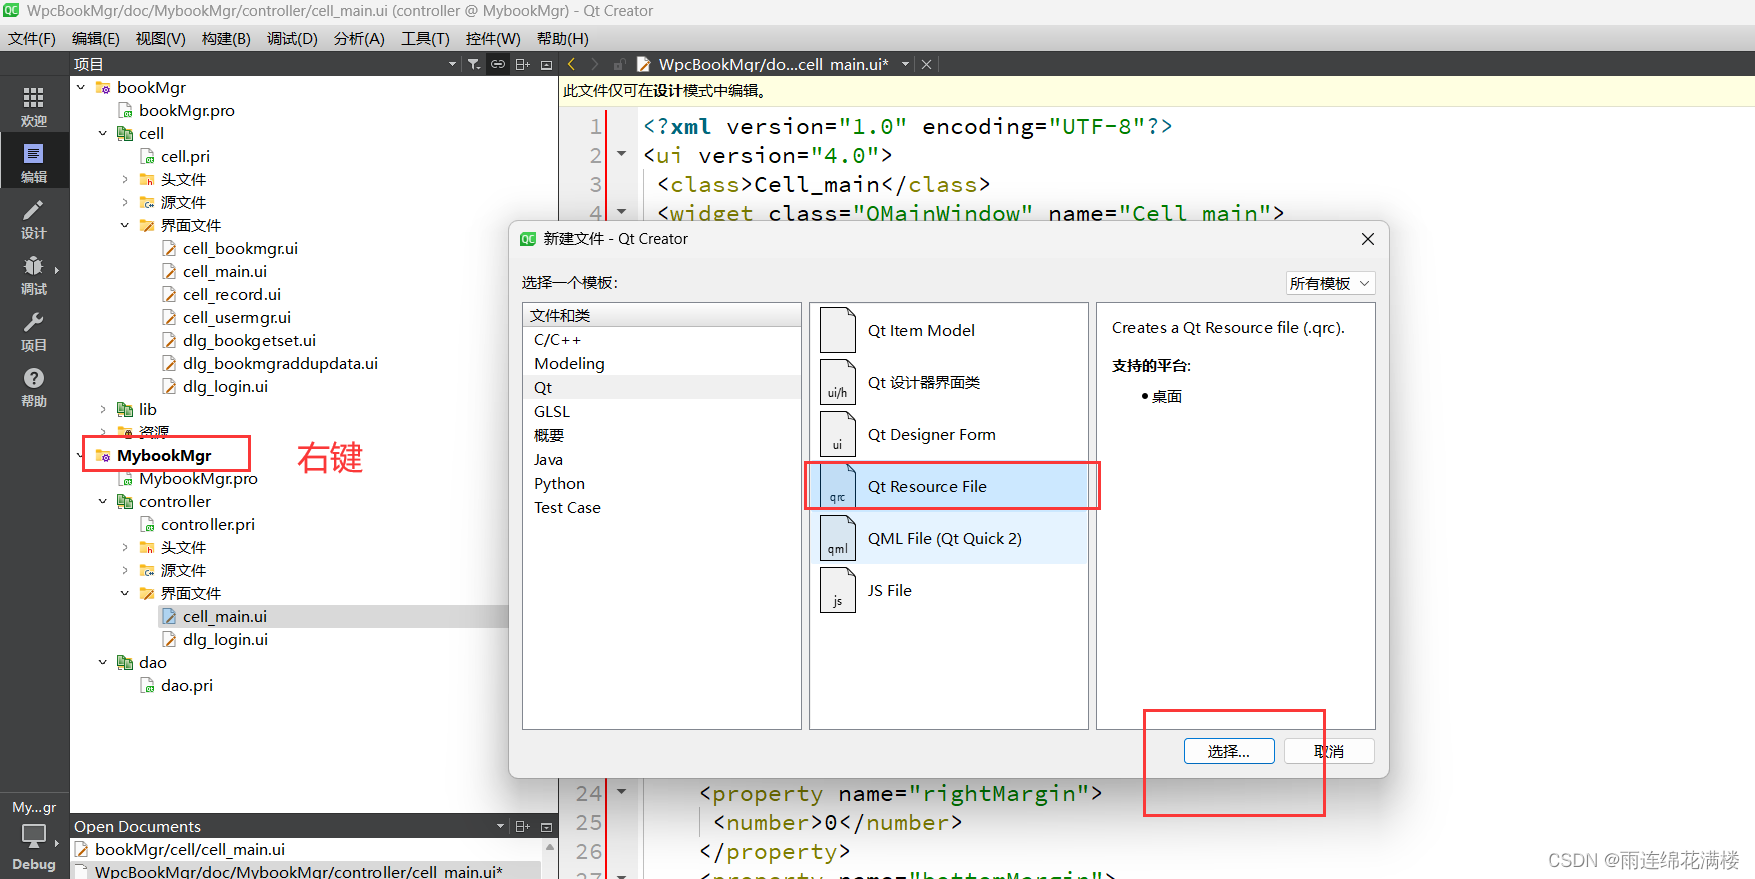Select the C/C++ template category
The image size is (1755, 879).
661,339
